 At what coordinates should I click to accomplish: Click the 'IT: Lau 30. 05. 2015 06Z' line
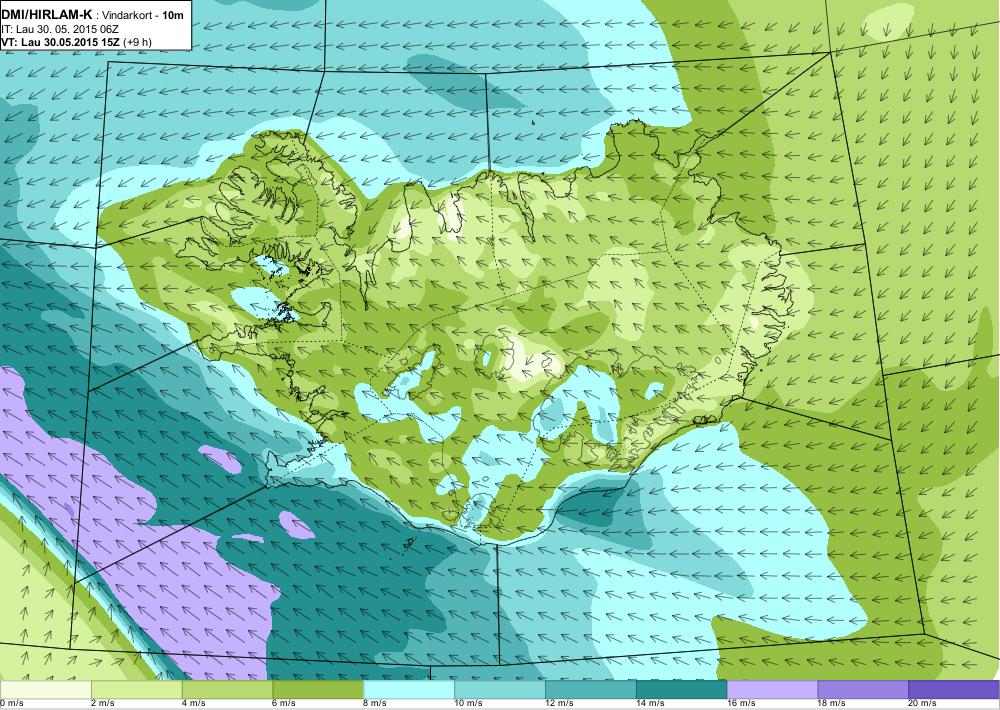click(60, 29)
